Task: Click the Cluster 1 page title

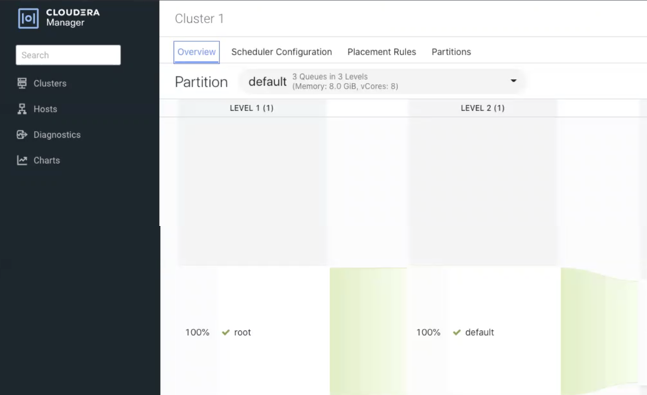Action: point(199,19)
